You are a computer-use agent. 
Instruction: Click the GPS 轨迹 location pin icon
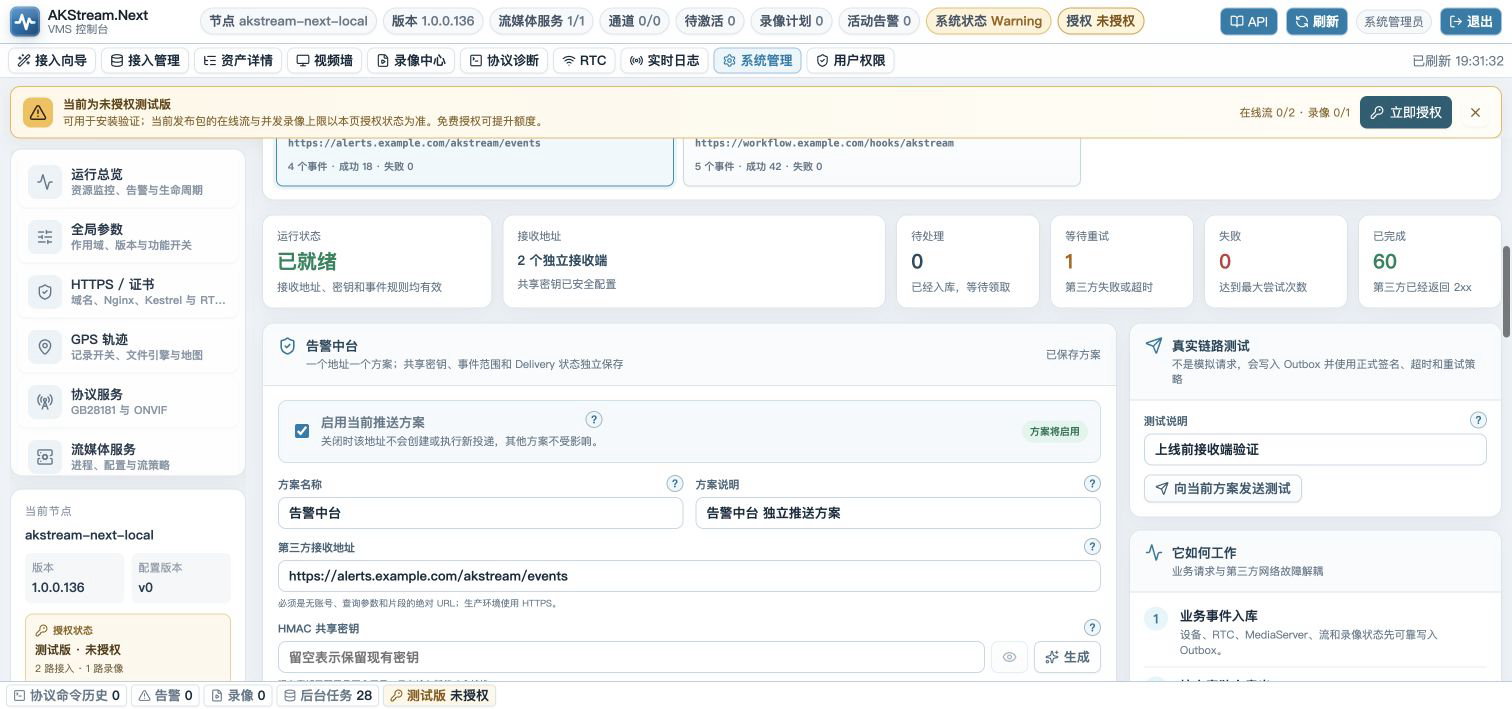pyautogui.click(x=45, y=347)
